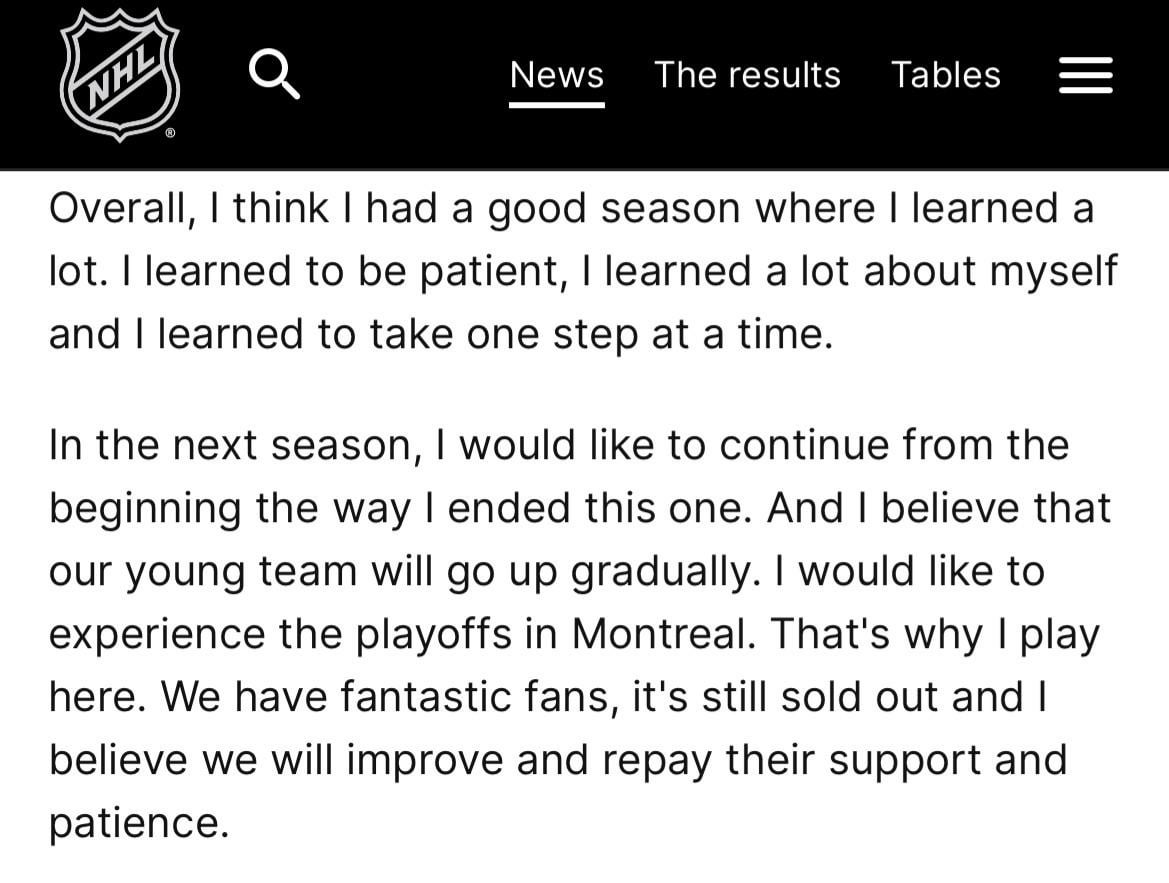Open The results section
This screenshot has width=1169, height=883.
click(x=747, y=75)
